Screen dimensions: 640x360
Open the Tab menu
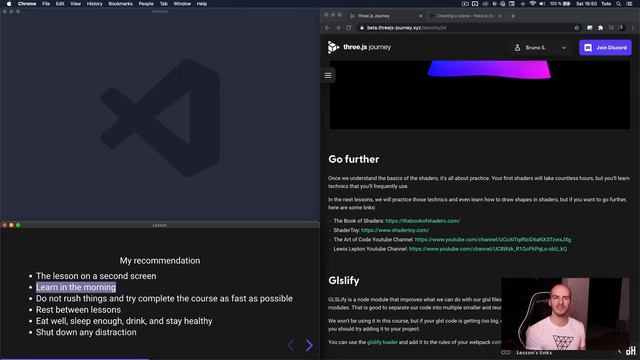click(163, 4)
